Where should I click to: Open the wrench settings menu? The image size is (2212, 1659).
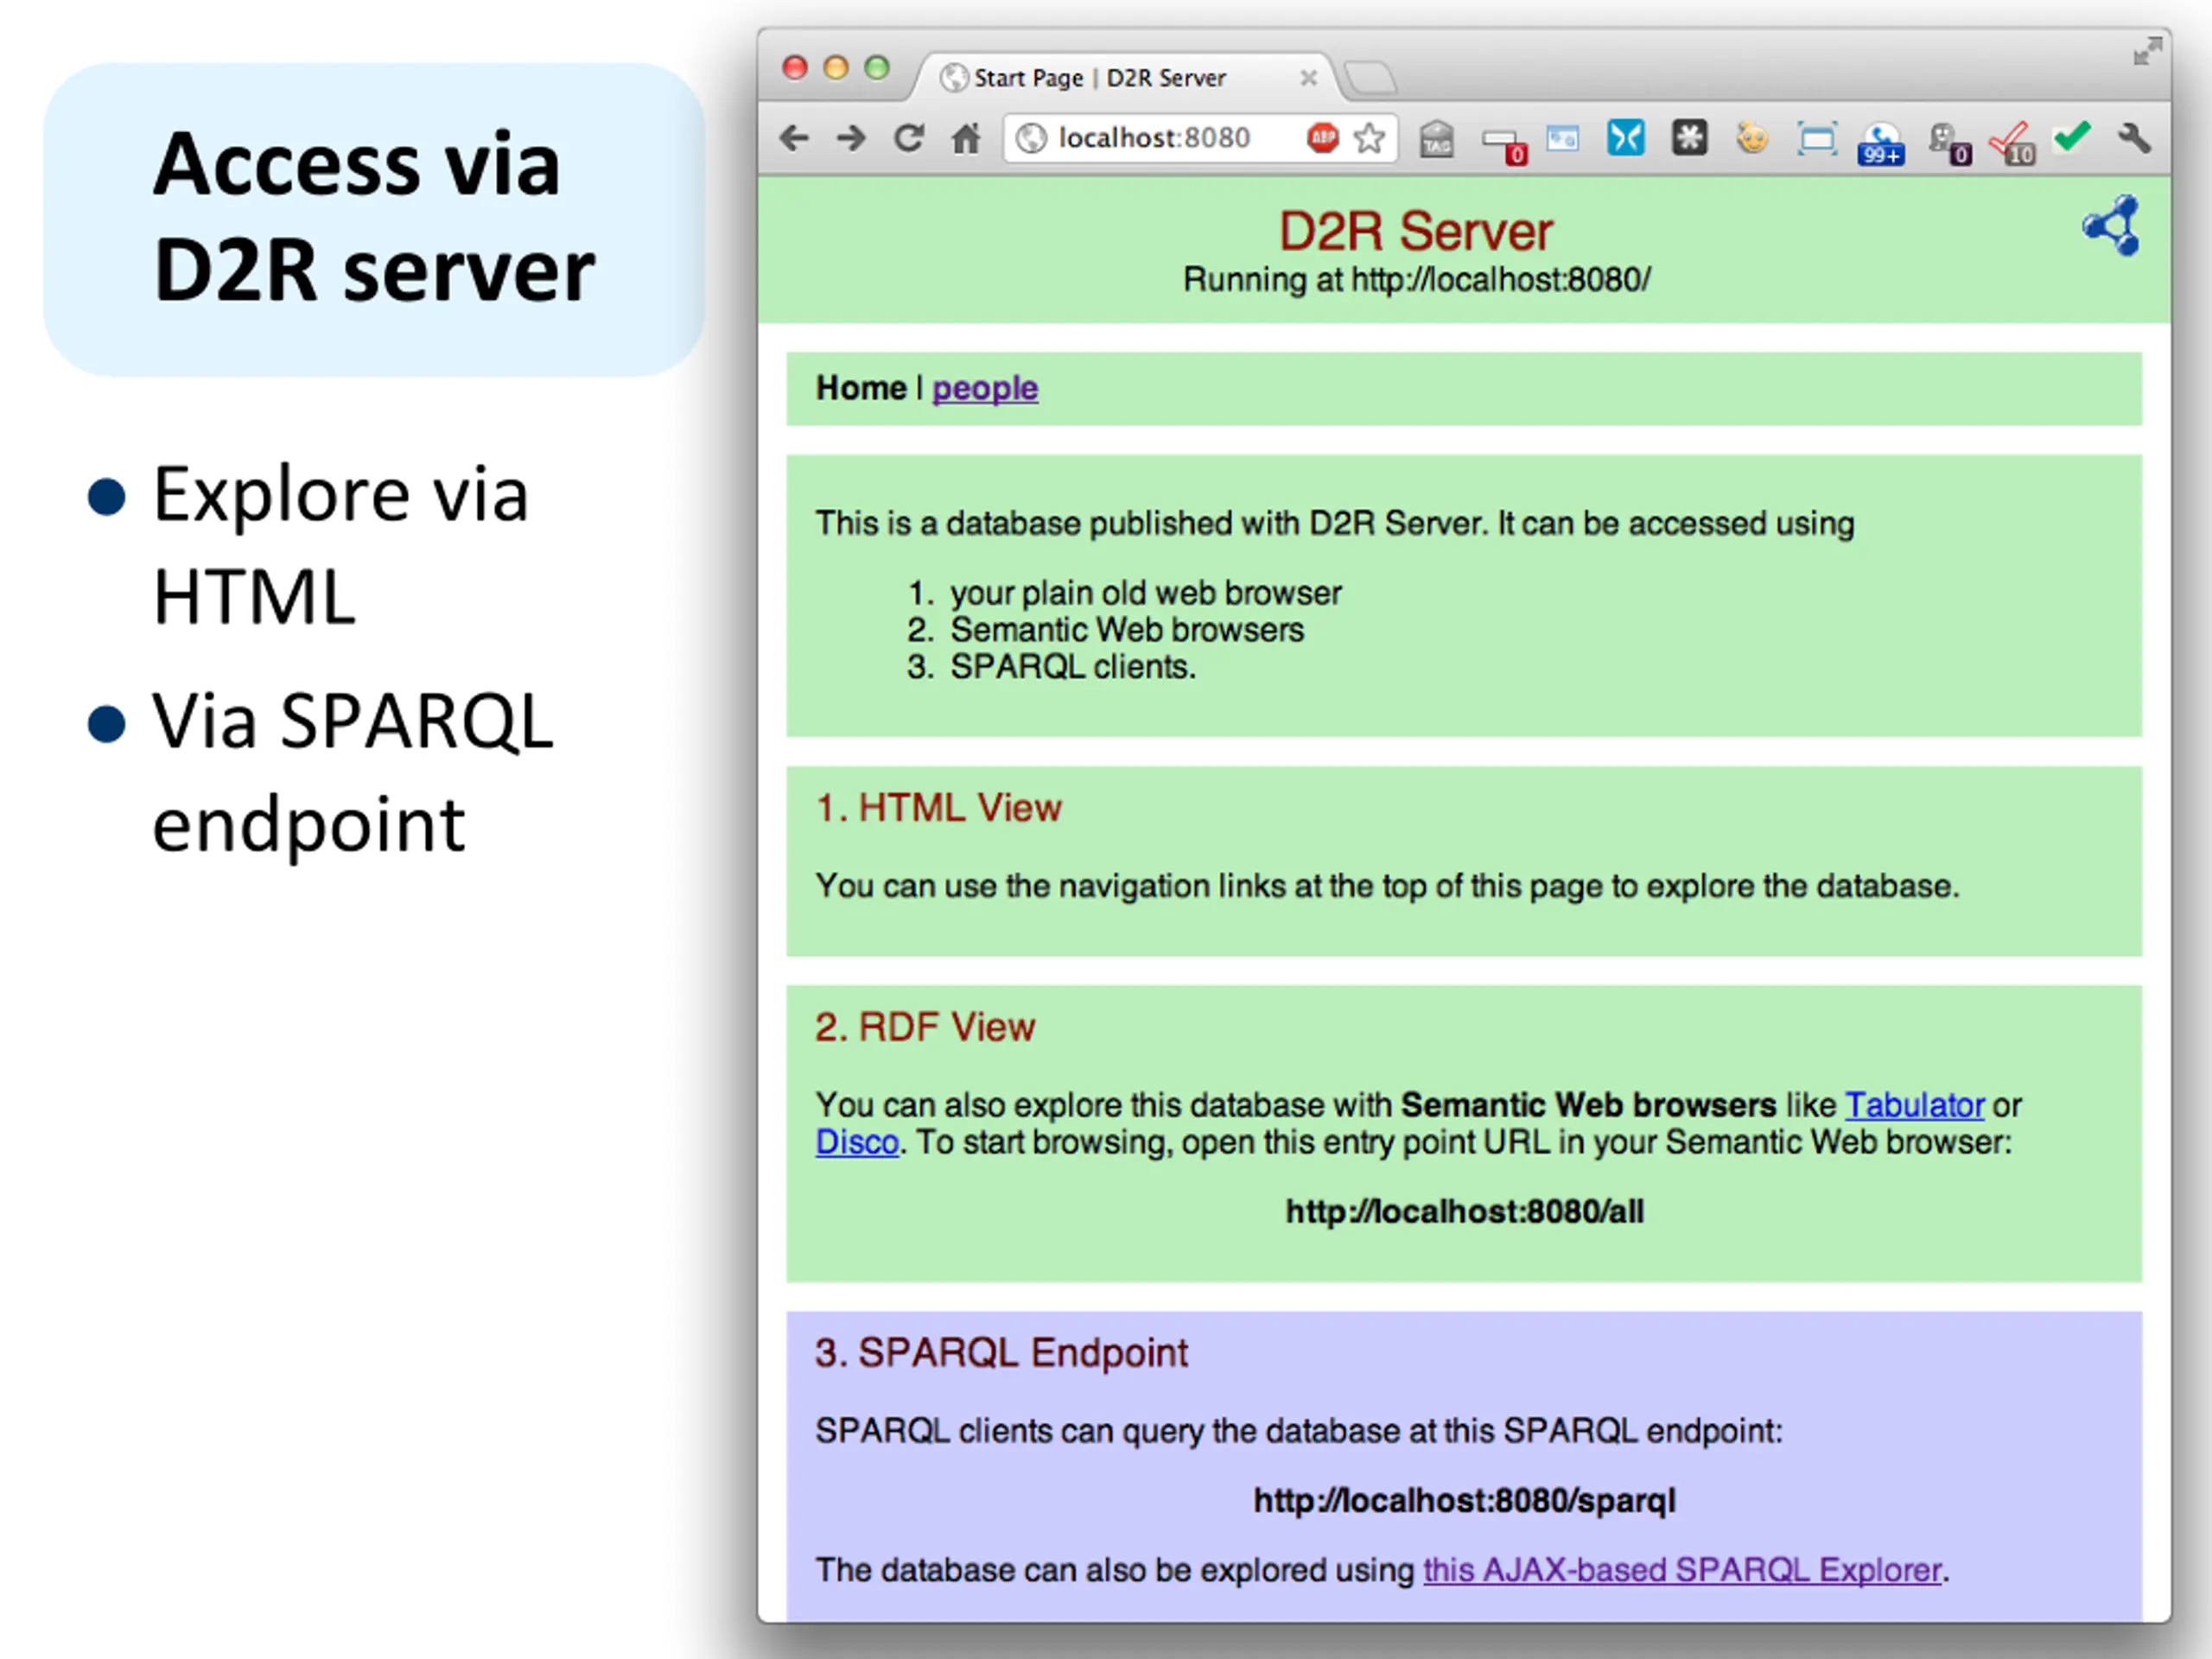click(x=2133, y=138)
